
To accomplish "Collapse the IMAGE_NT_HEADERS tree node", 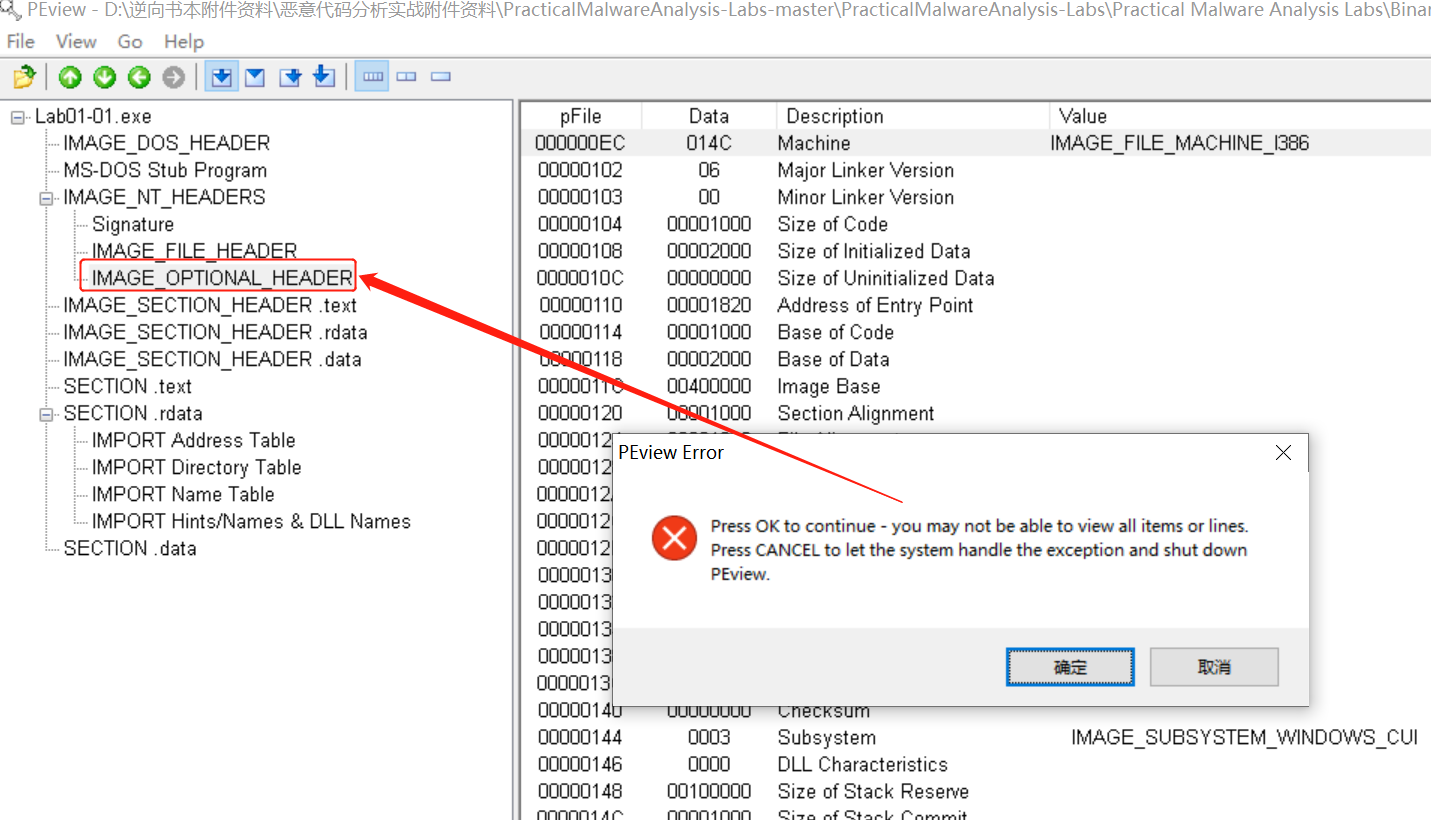I will [46, 198].
